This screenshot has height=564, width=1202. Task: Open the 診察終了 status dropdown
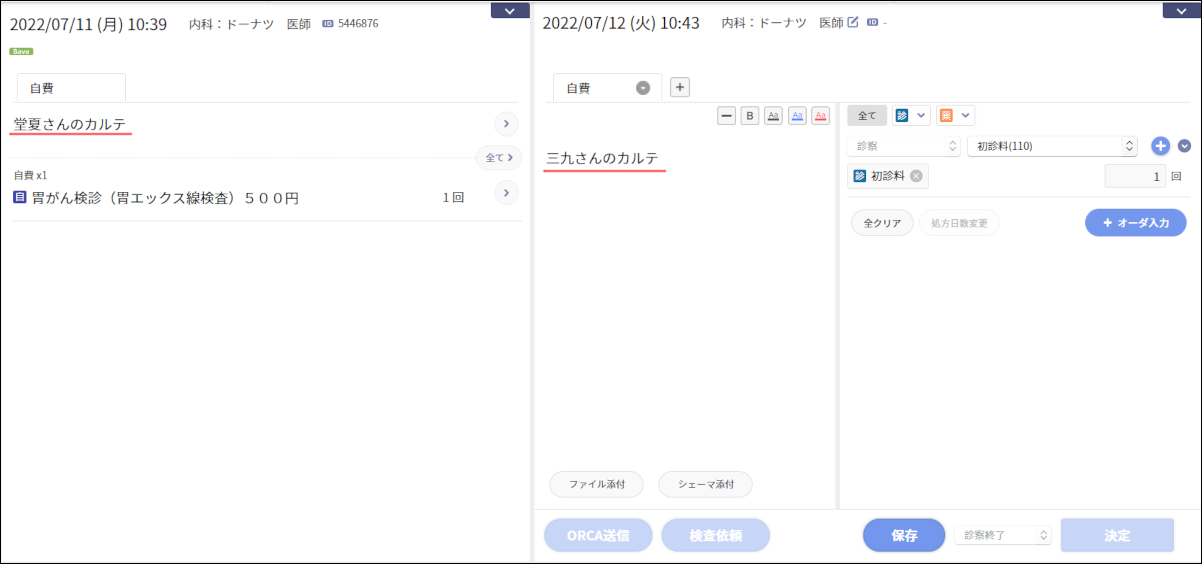(1003, 535)
